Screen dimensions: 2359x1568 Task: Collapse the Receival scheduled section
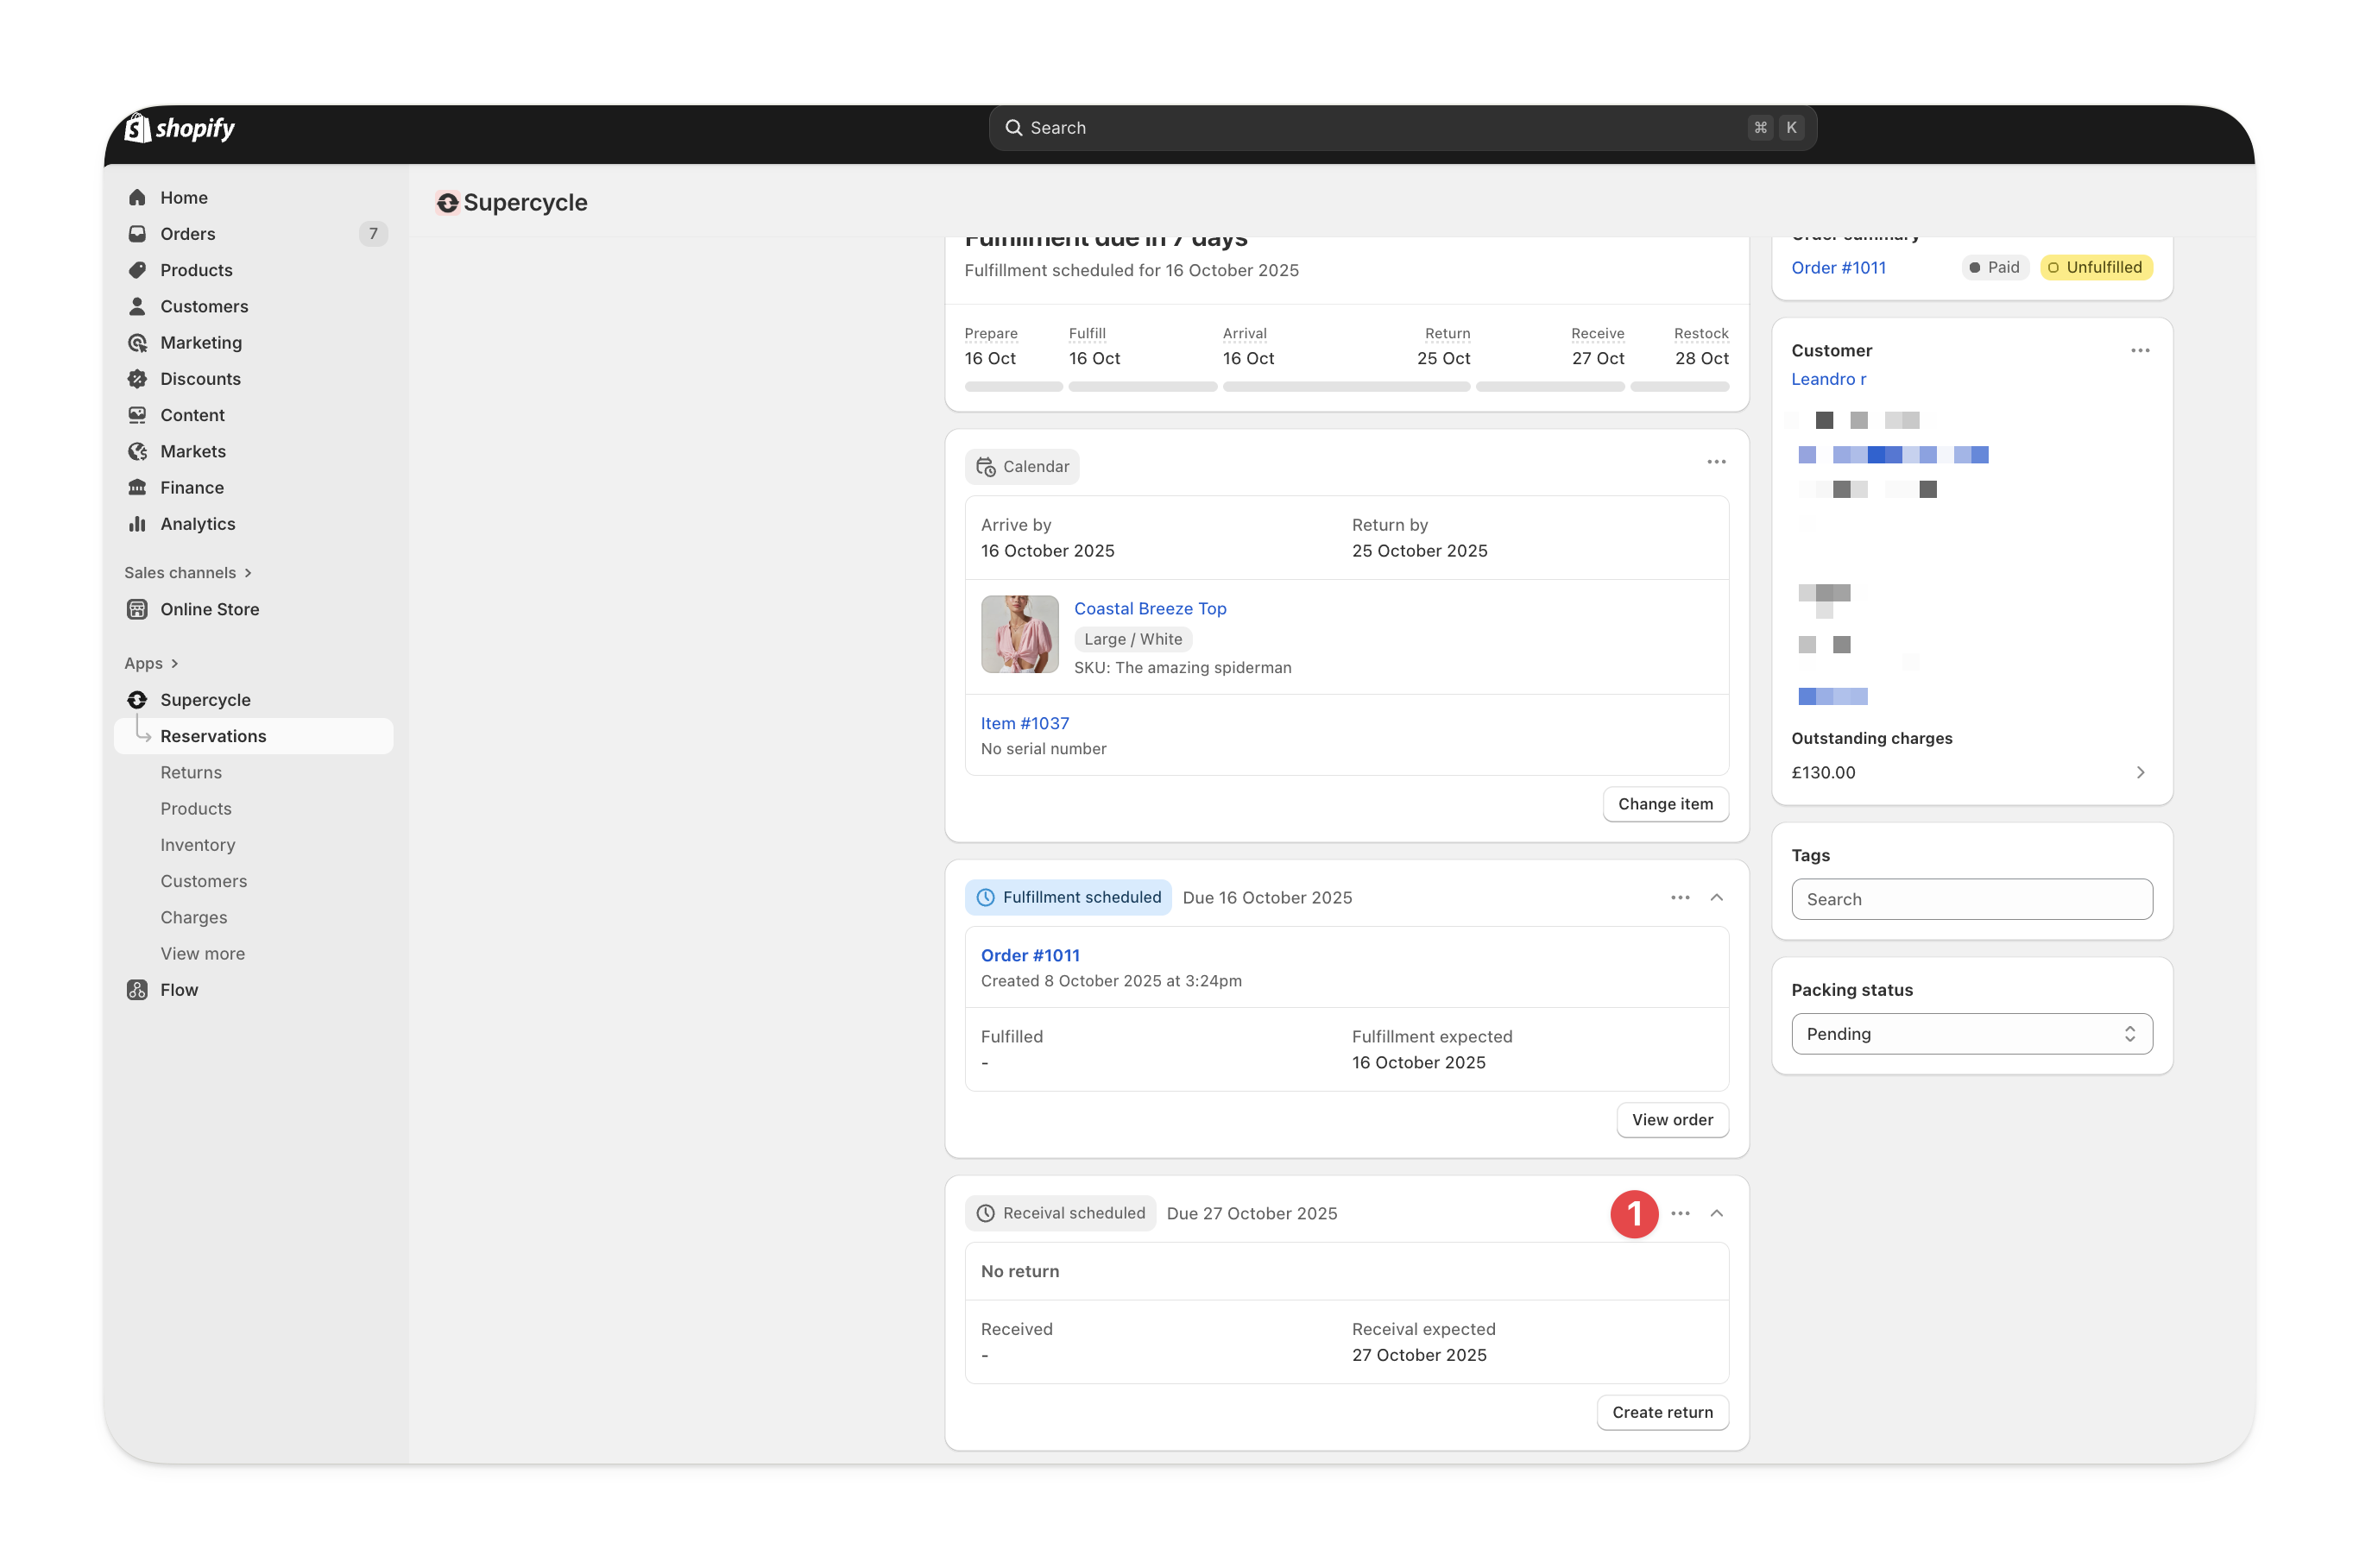tap(1716, 1213)
